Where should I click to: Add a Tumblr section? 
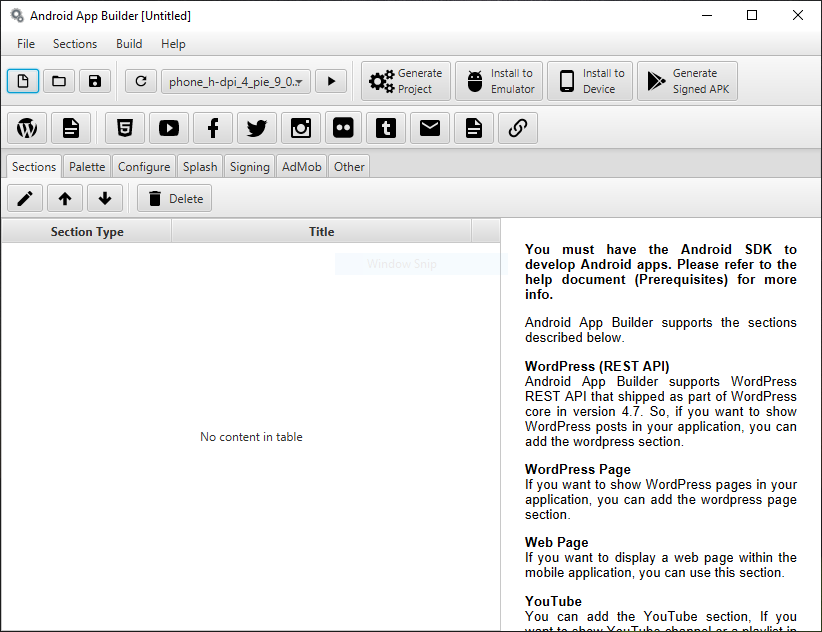coord(386,128)
